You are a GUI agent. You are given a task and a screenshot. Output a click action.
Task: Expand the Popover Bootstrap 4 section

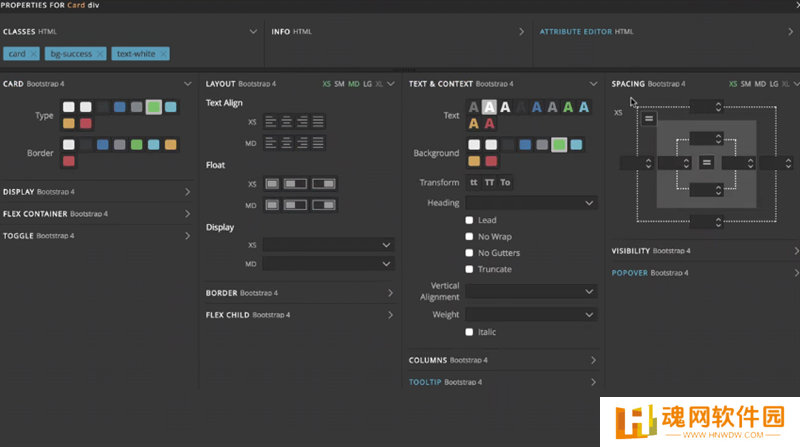[796, 273]
